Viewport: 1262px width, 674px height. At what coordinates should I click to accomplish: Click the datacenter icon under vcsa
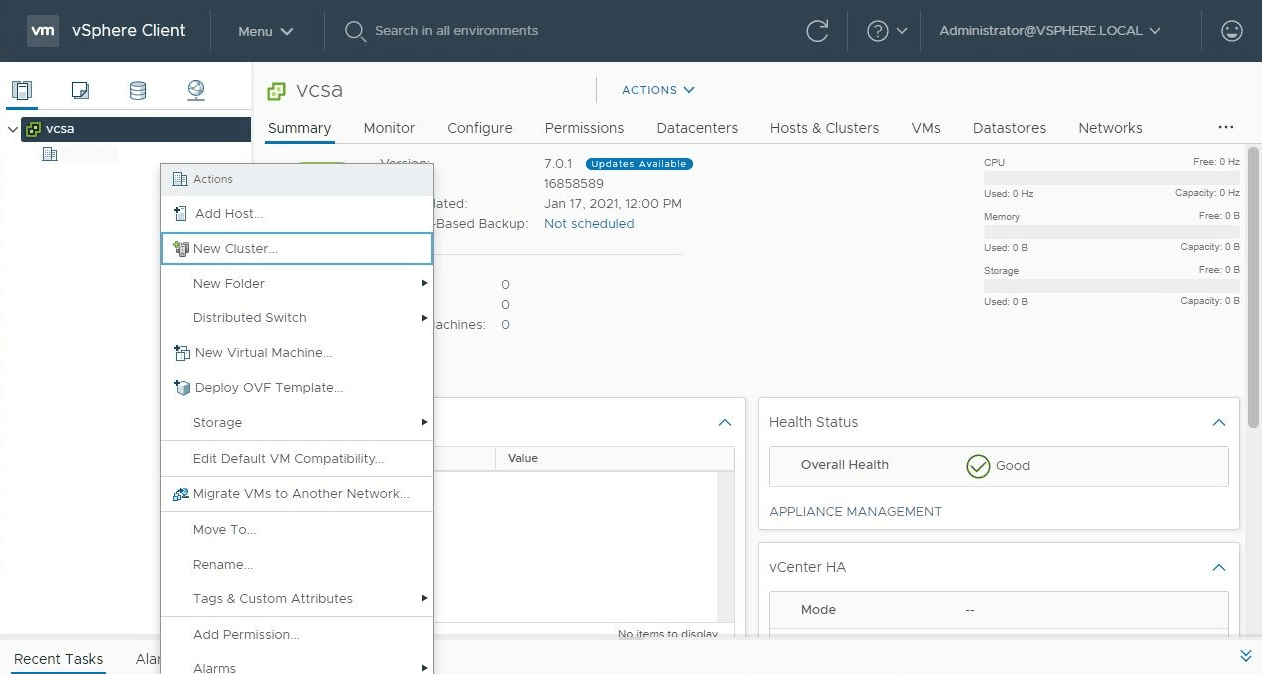coord(50,154)
